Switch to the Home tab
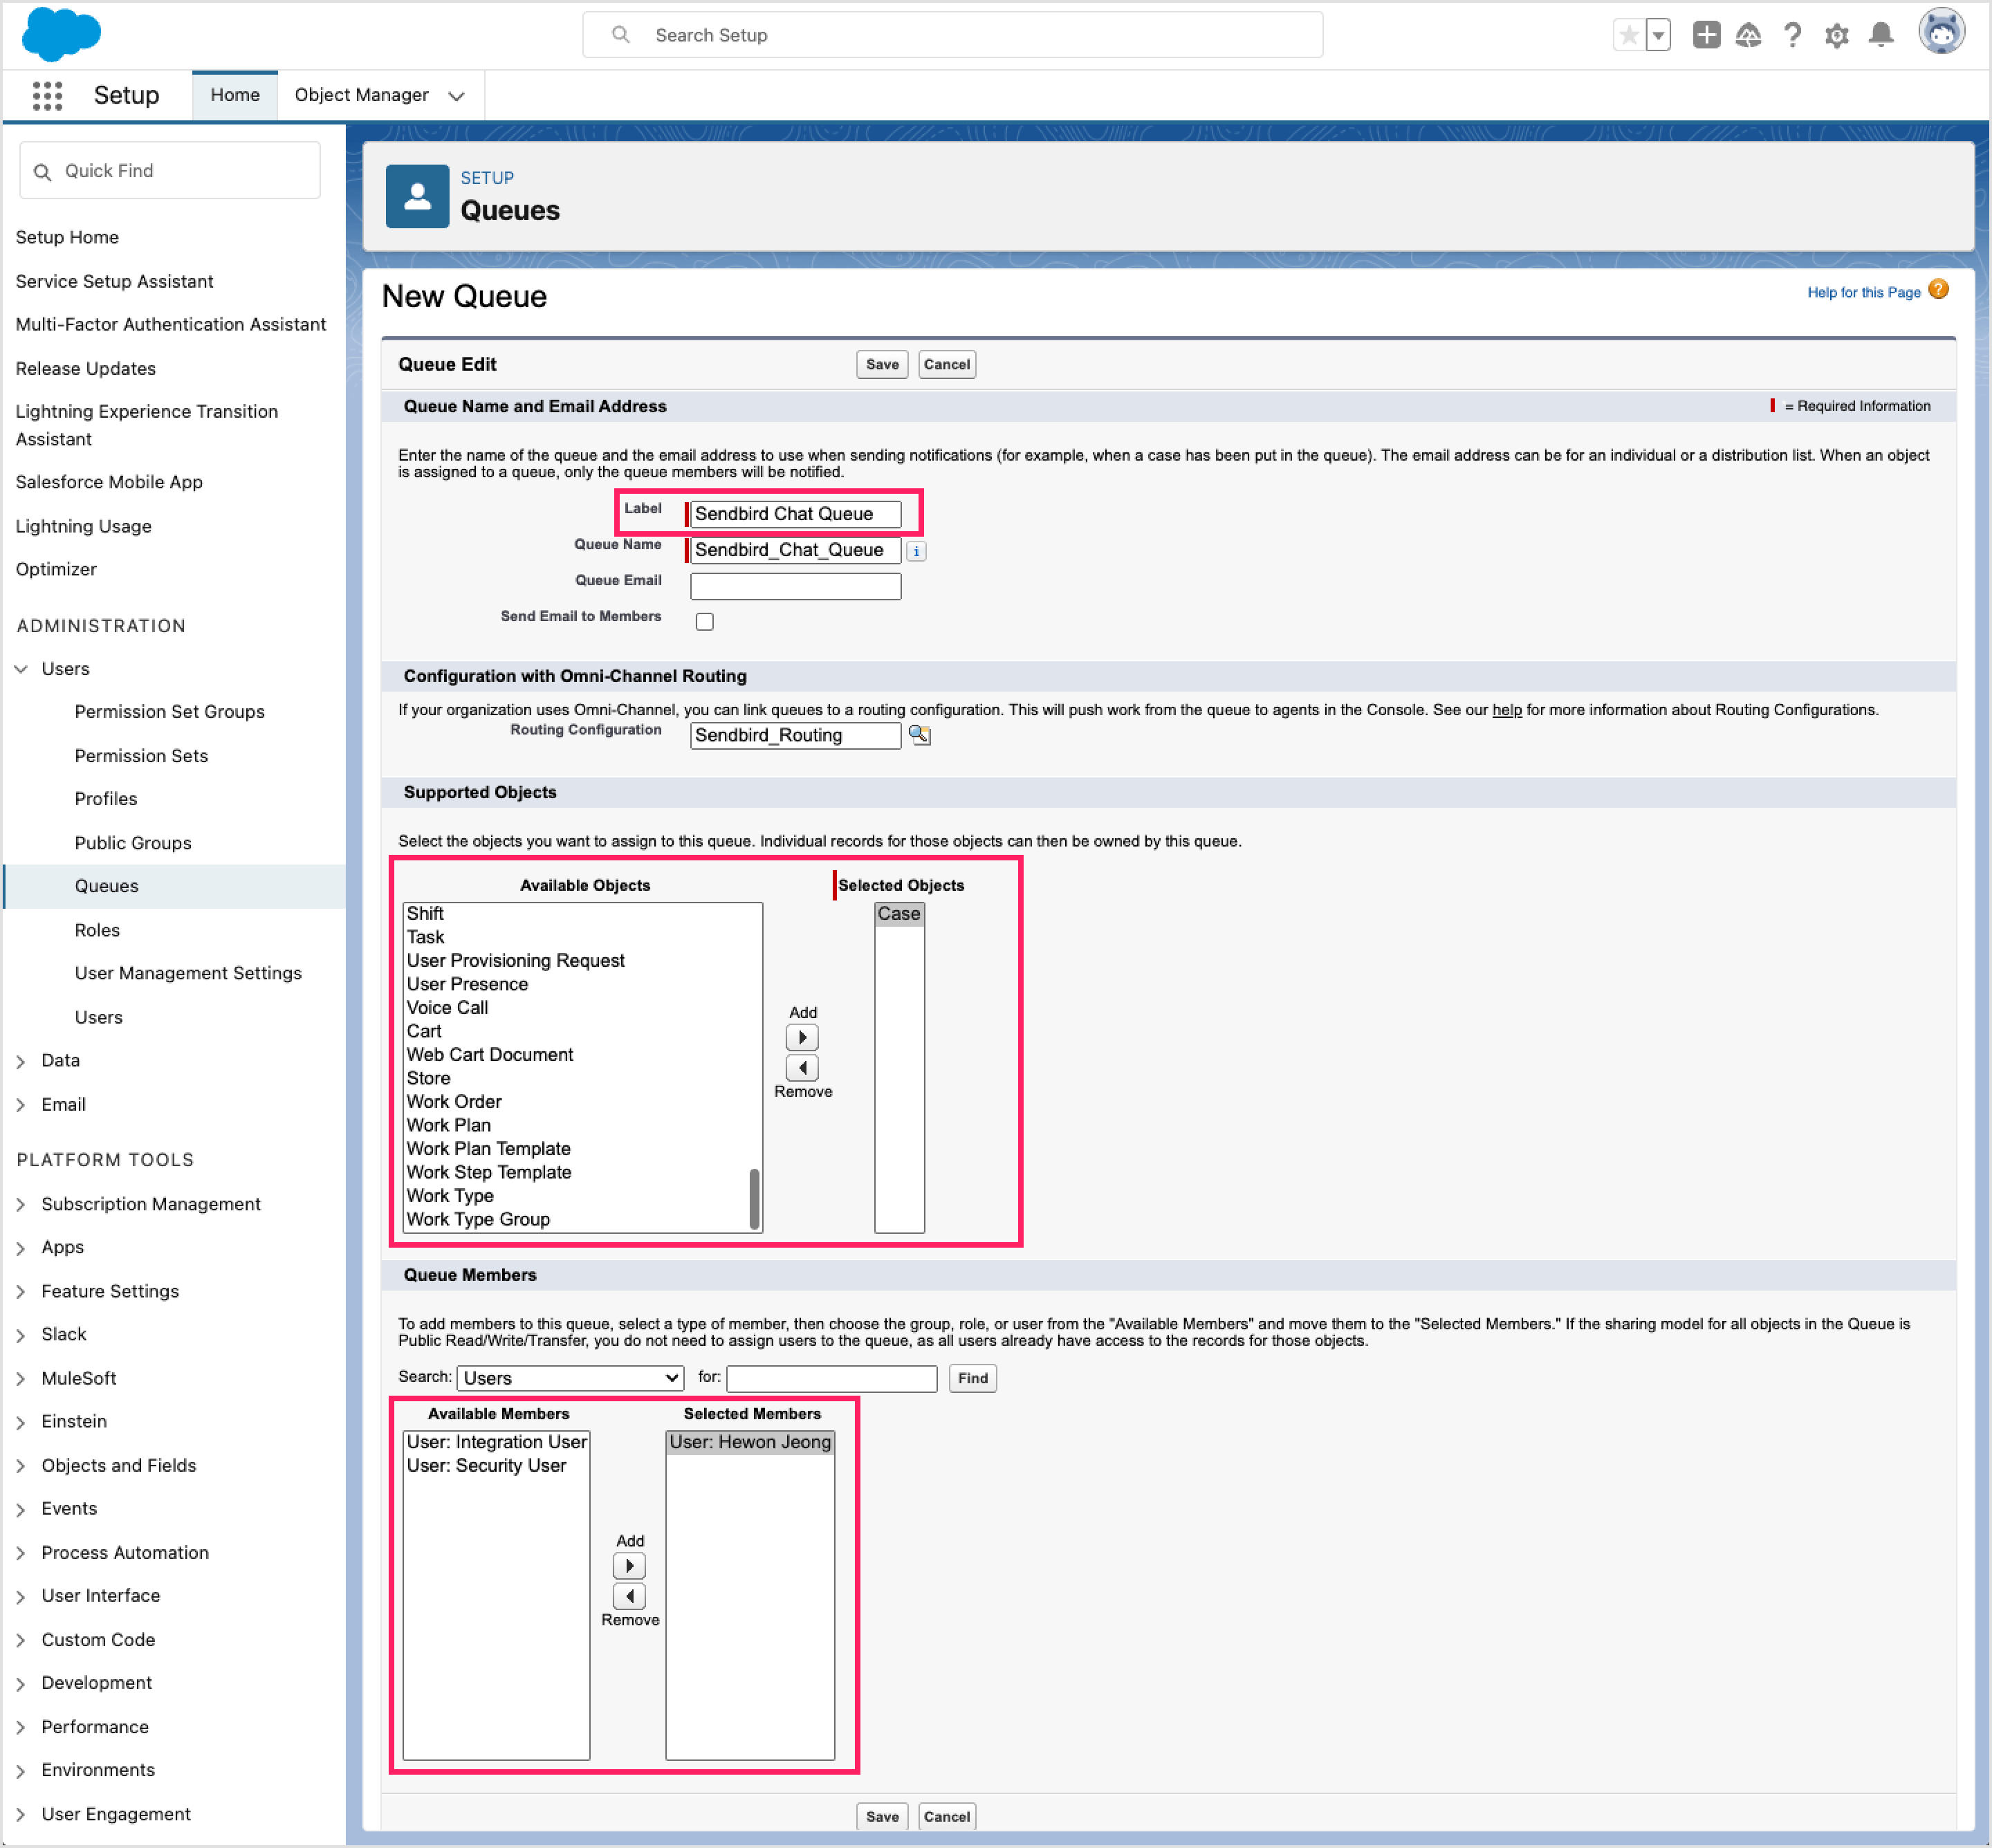Image resolution: width=1992 pixels, height=1848 pixels. pos(234,94)
